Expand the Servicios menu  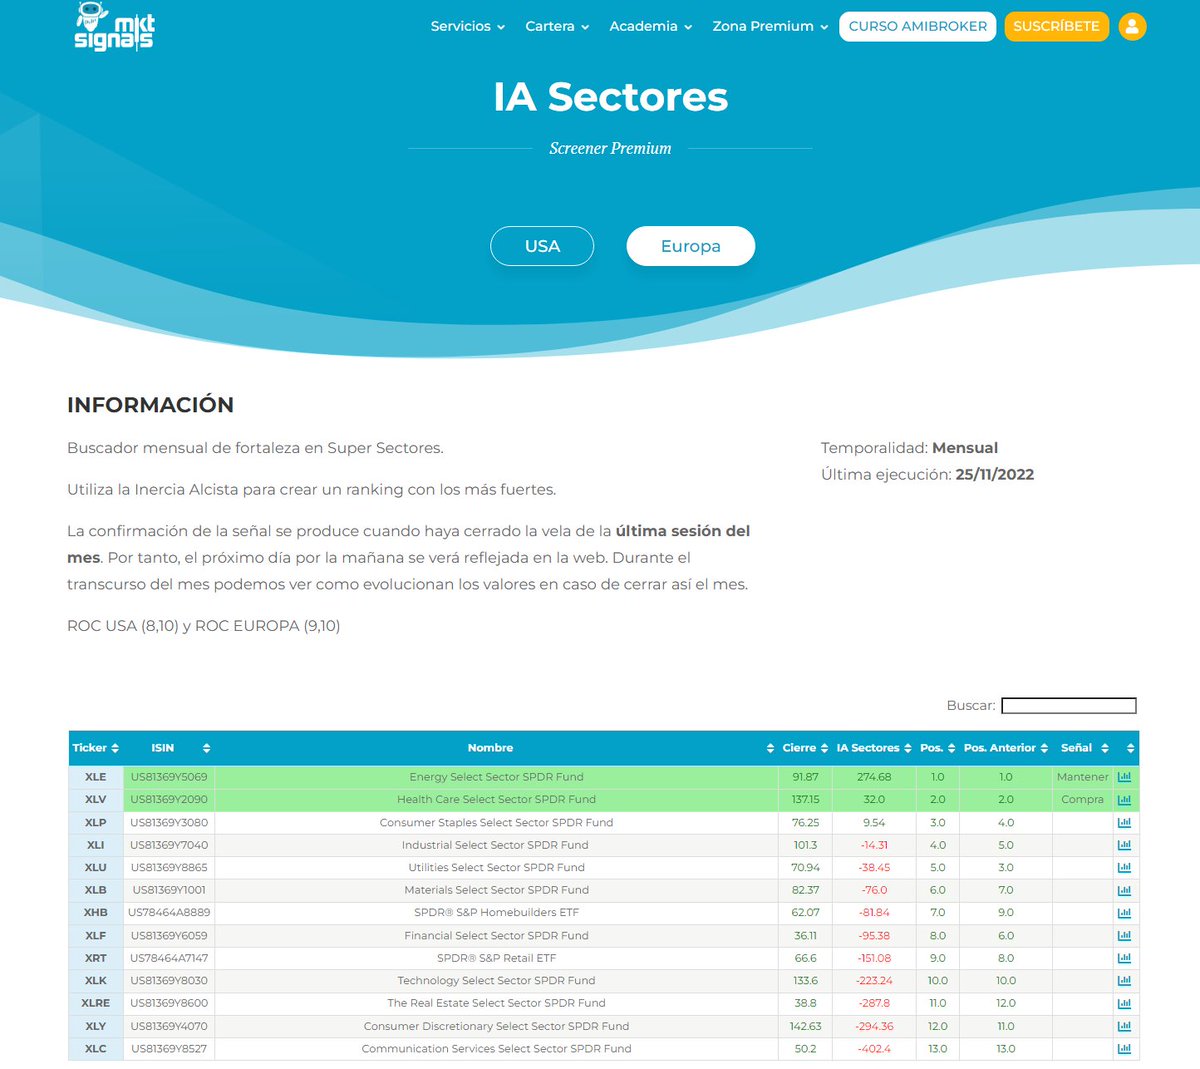tap(468, 27)
